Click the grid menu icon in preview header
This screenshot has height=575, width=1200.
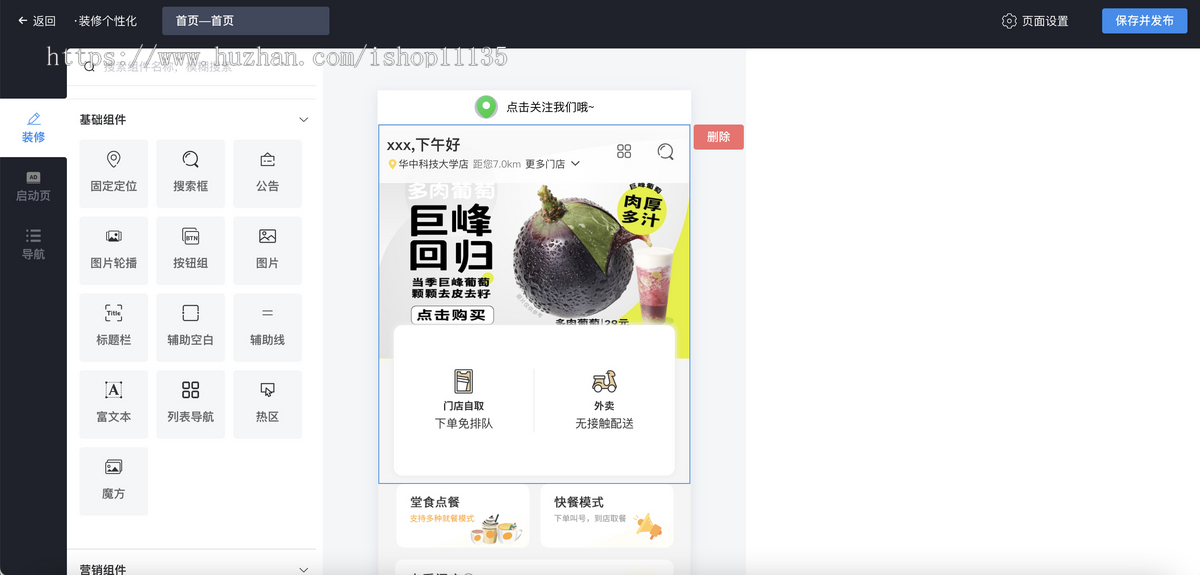tap(624, 151)
